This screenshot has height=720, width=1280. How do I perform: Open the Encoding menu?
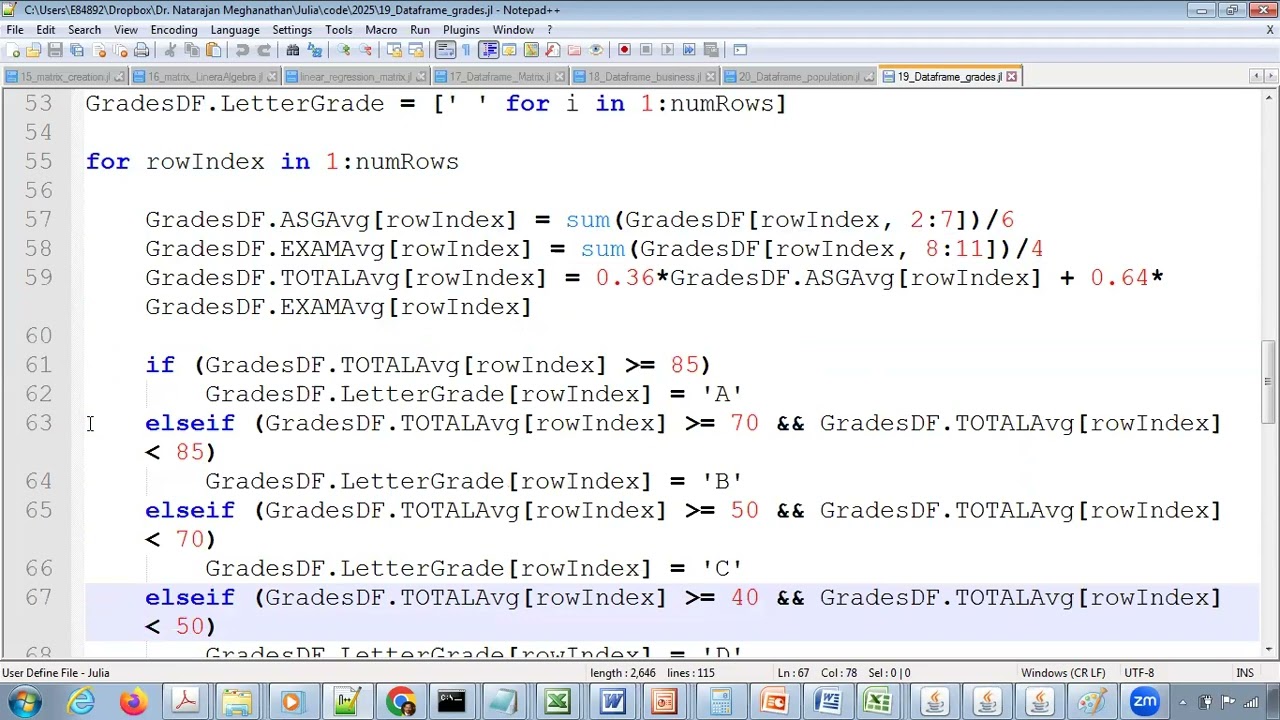coord(174,30)
